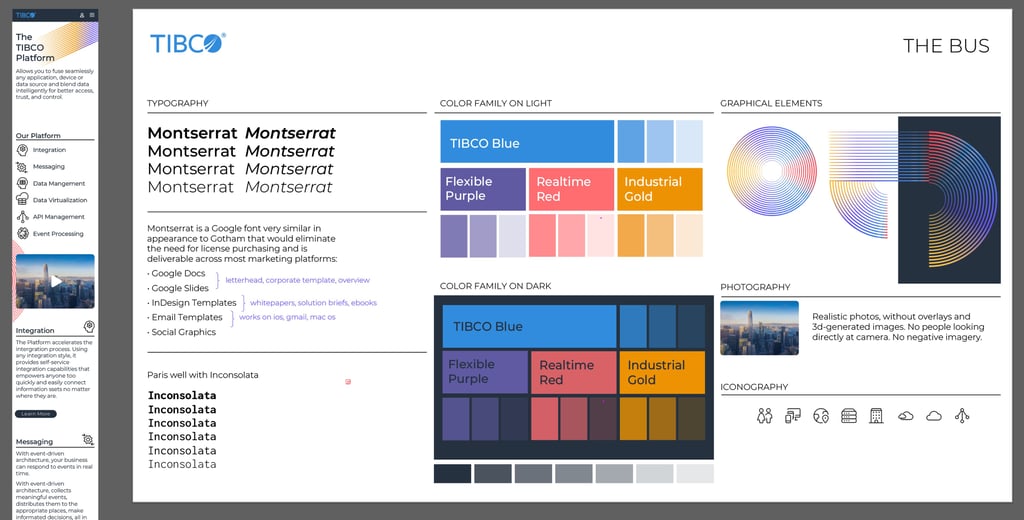Pick the Industrial Gold swatch on light
Screen dimensions: 1024x520
tap(660, 189)
